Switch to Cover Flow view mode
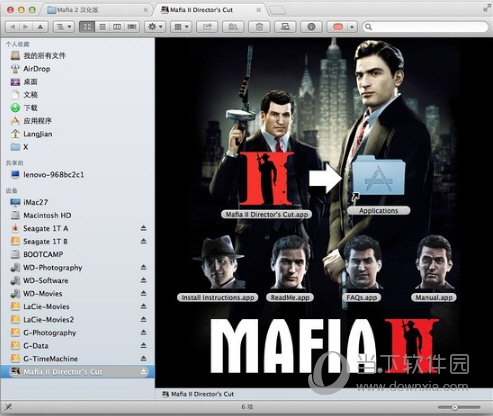 click(x=132, y=27)
